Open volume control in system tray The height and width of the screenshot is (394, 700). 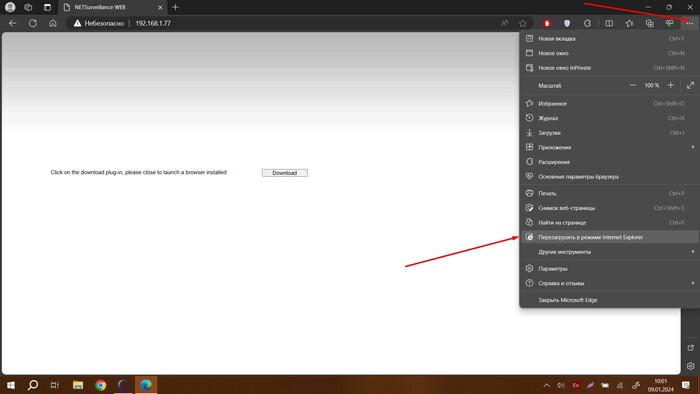tap(561, 385)
